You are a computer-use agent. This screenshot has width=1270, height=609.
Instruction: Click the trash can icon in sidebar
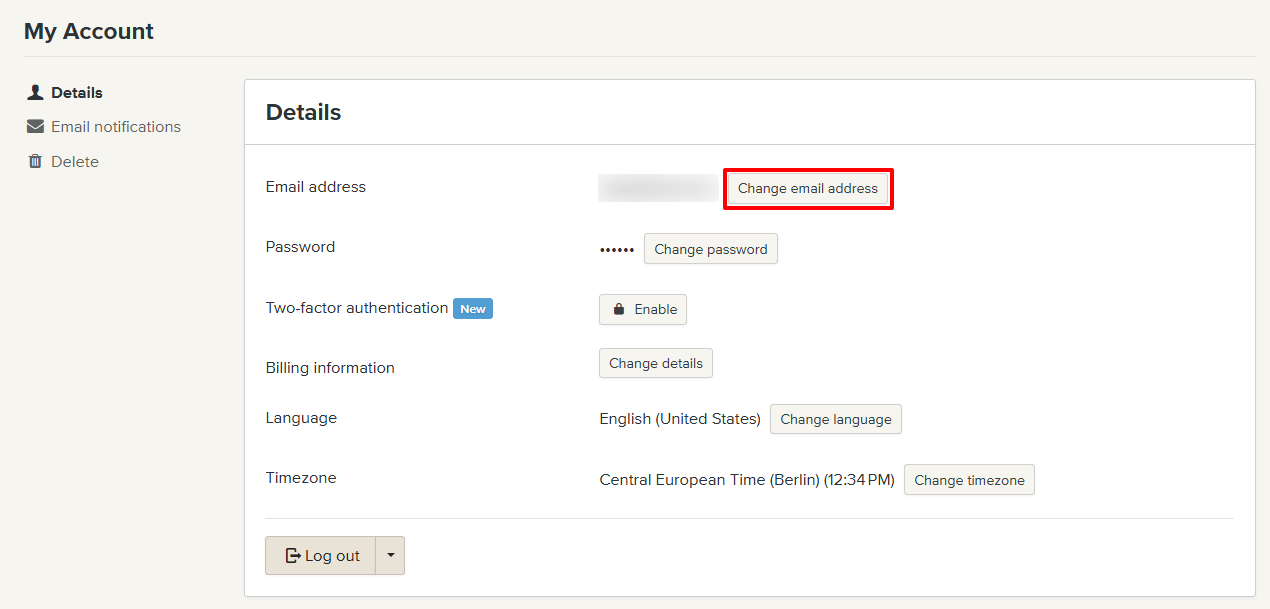pyautogui.click(x=35, y=161)
